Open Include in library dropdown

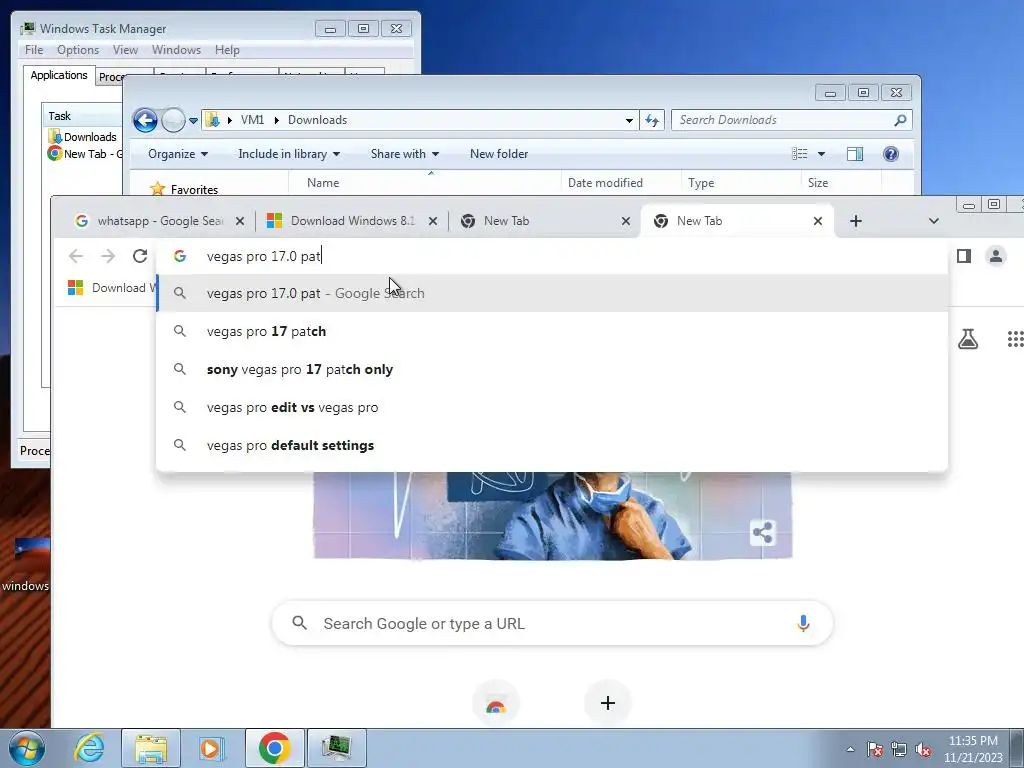(289, 154)
